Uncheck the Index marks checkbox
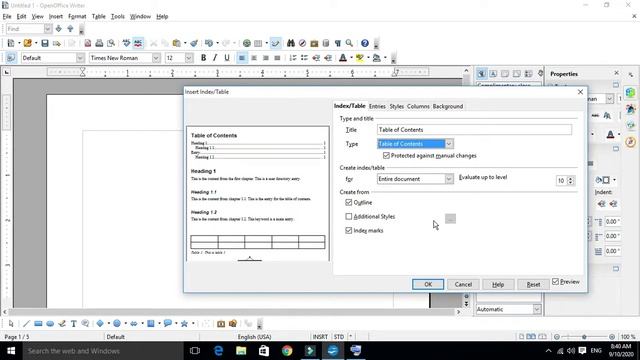The height and width of the screenshot is (360, 640). click(x=349, y=231)
